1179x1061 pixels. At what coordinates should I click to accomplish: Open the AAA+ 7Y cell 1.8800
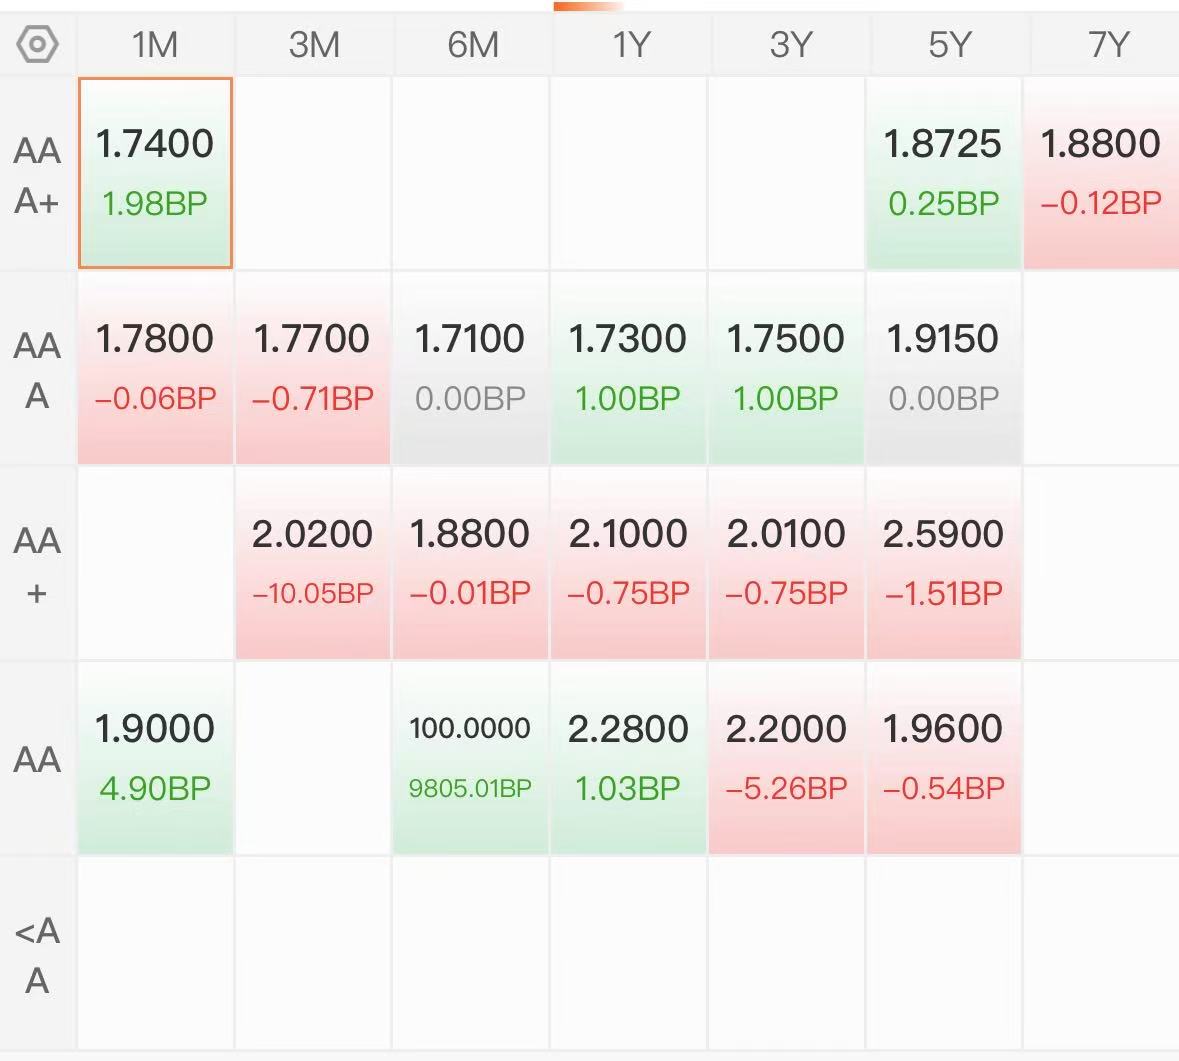(x=1102, y=172)
